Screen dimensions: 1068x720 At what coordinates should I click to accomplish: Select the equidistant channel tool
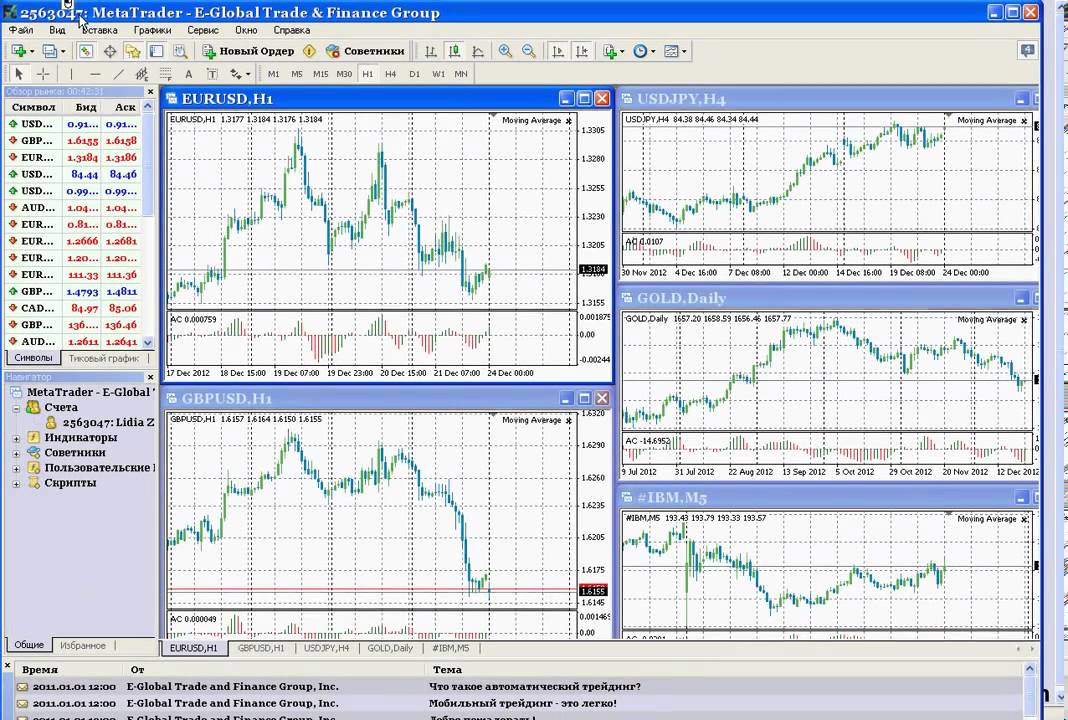pos(142,74)
